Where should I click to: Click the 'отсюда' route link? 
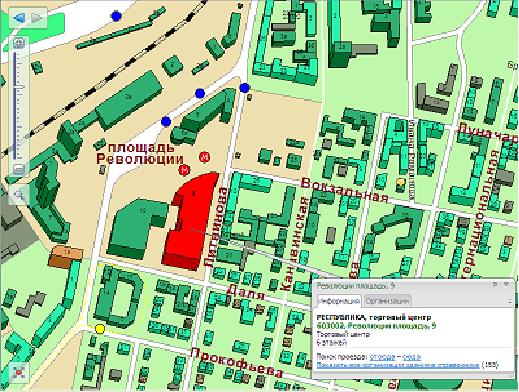[383, 357]
